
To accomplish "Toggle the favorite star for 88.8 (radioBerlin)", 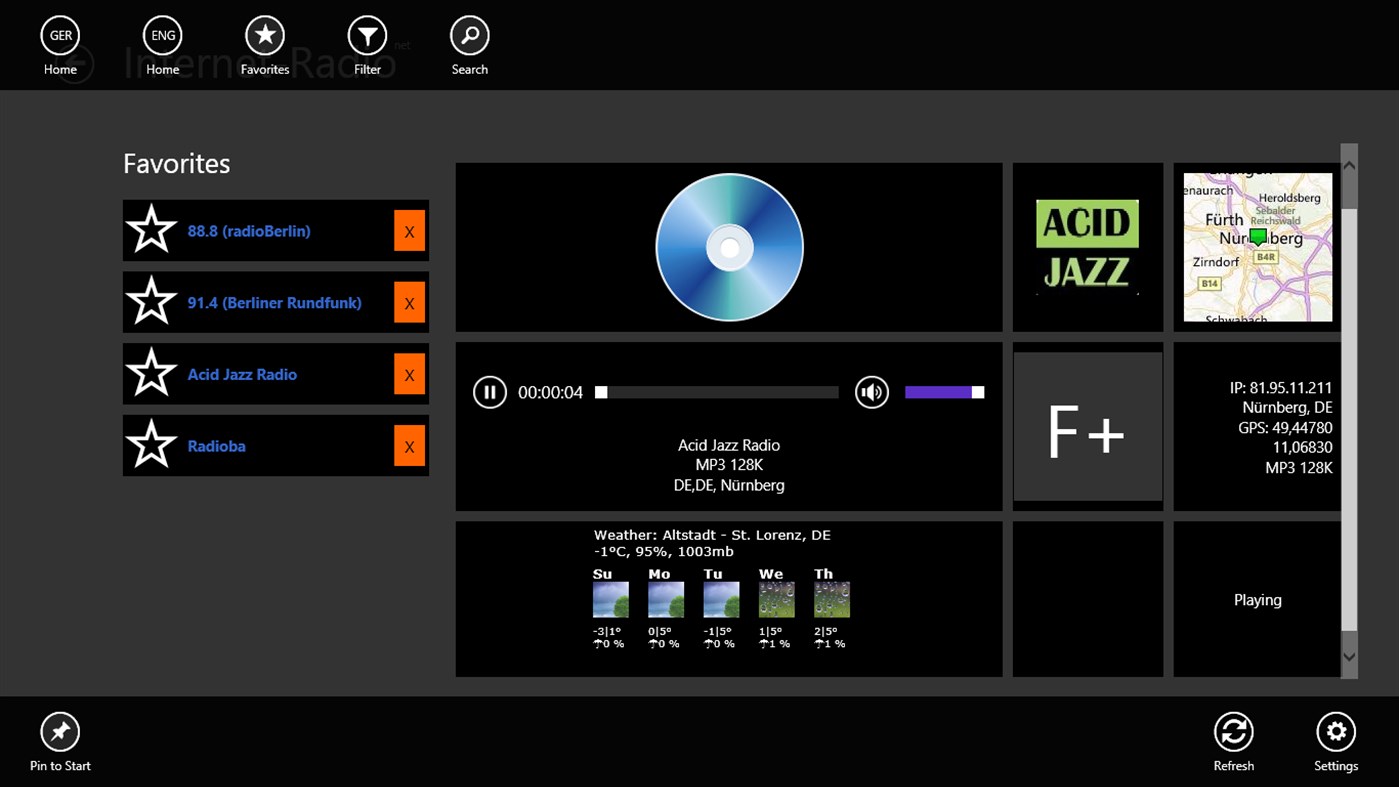I will [x=150, y=229].
